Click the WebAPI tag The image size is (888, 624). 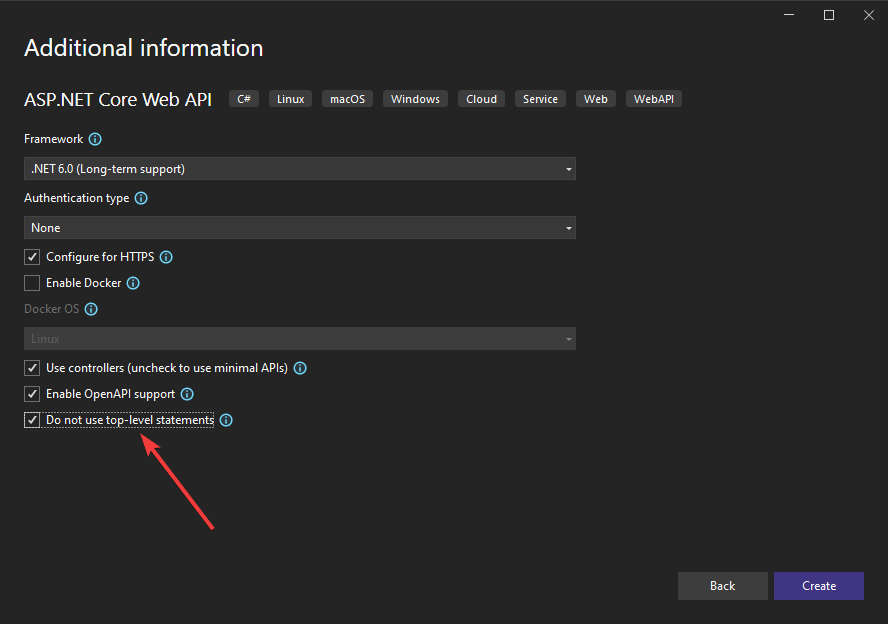(x=654, y=99)
